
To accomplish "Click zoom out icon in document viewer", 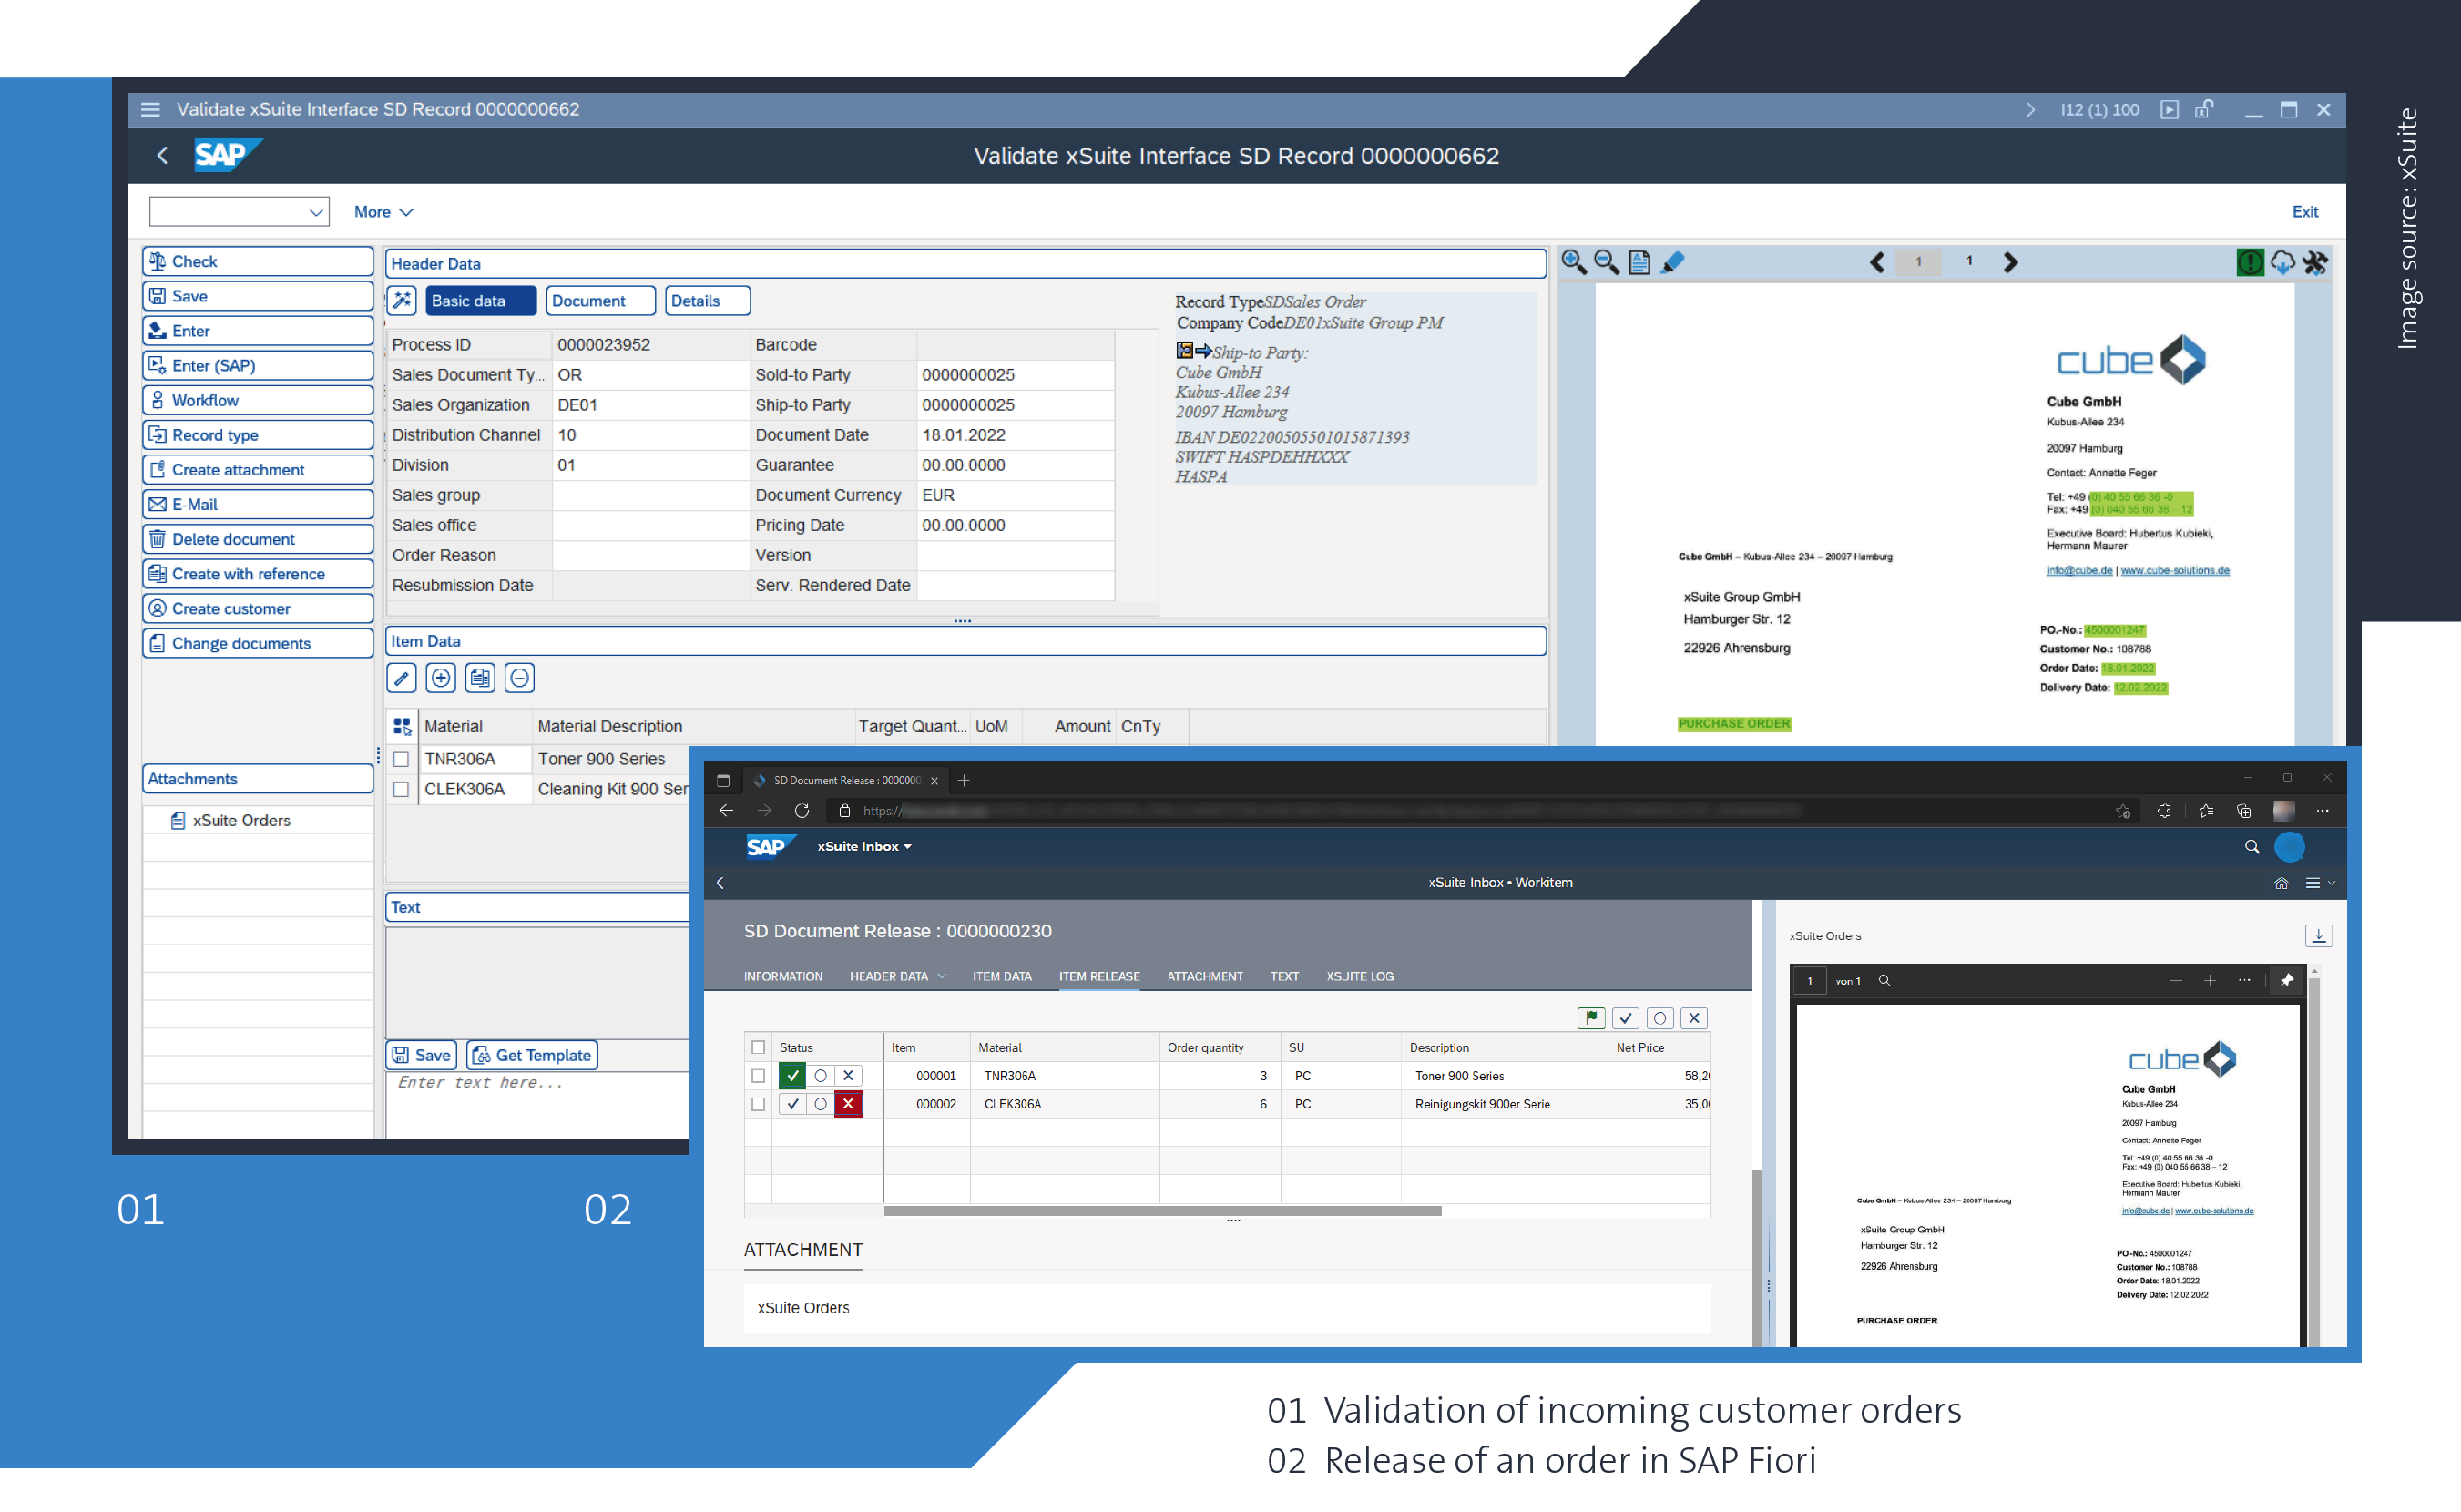I will coord(1606,262).
